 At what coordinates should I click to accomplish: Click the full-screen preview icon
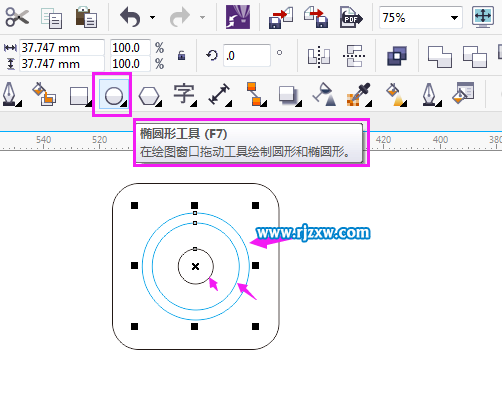click(x=483, y=17)
